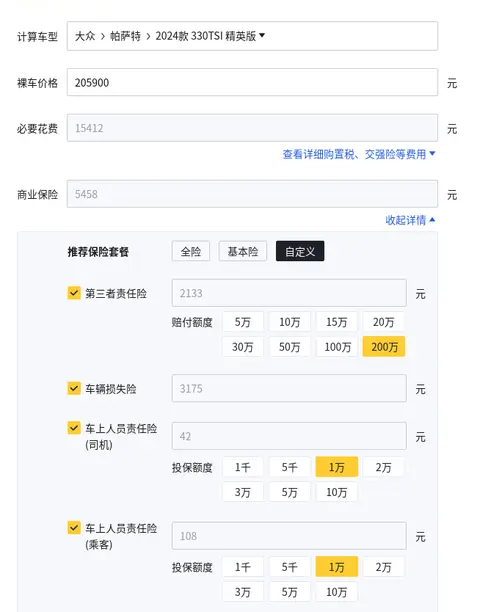
Task: Toggle 车上人员责任险(乘客) checkbox
Action: point(74,528)
